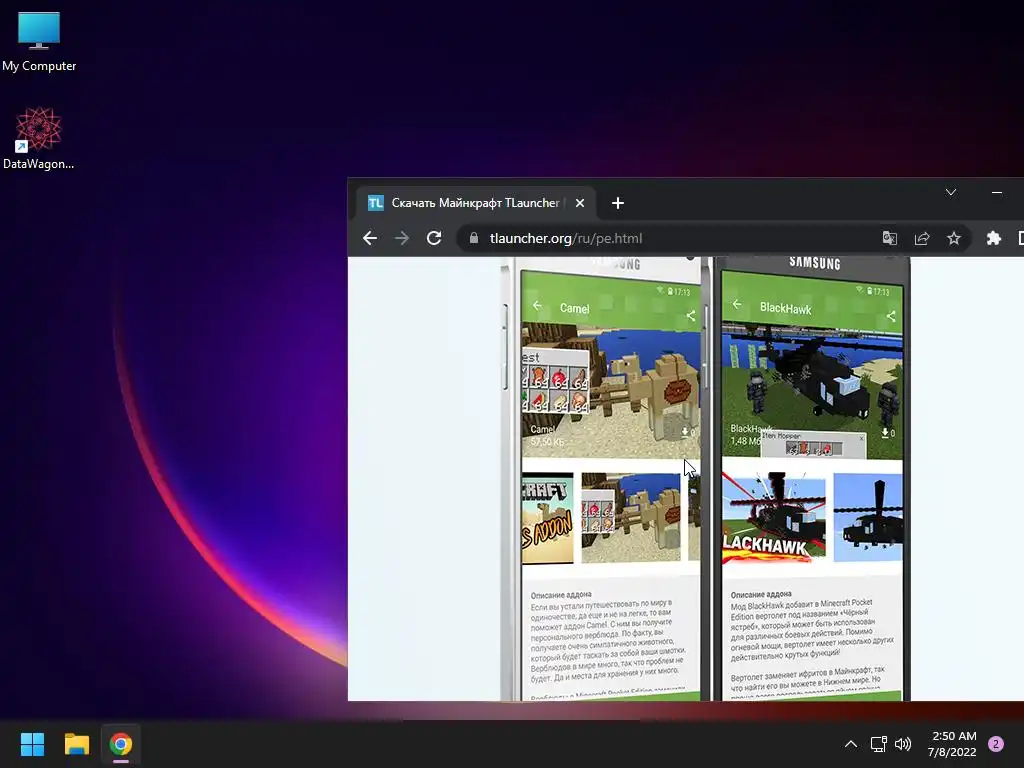Open the My Computer desktop icon

point(39,41)
